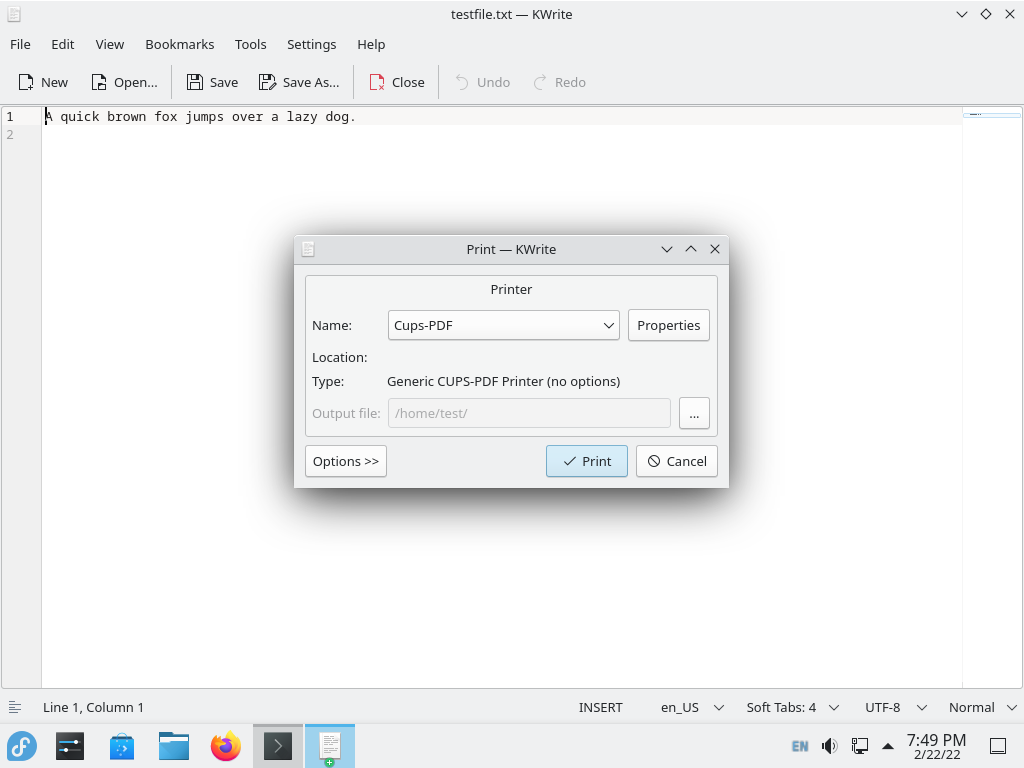1024x768 pixels.
Task: Click the New document toolbar icon
Action: click(26, 82)
